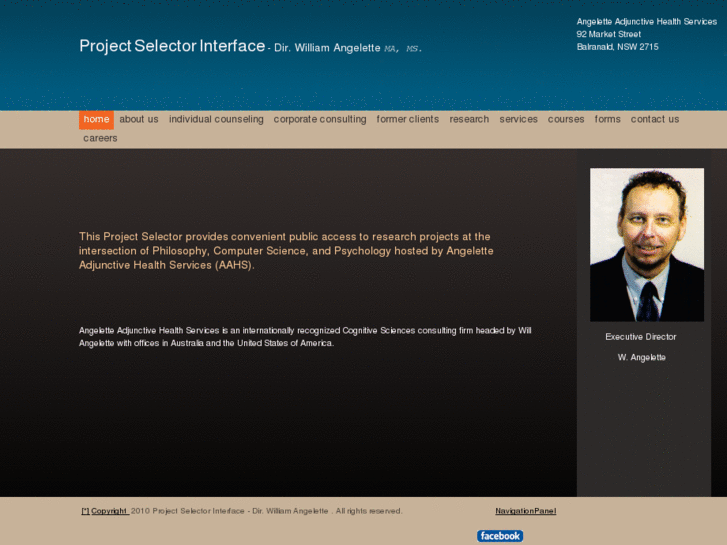The width and height of the screenshot is (727, 545).
Task: Click 'All rights reserved.' footer text
Action: pos(369,511)
